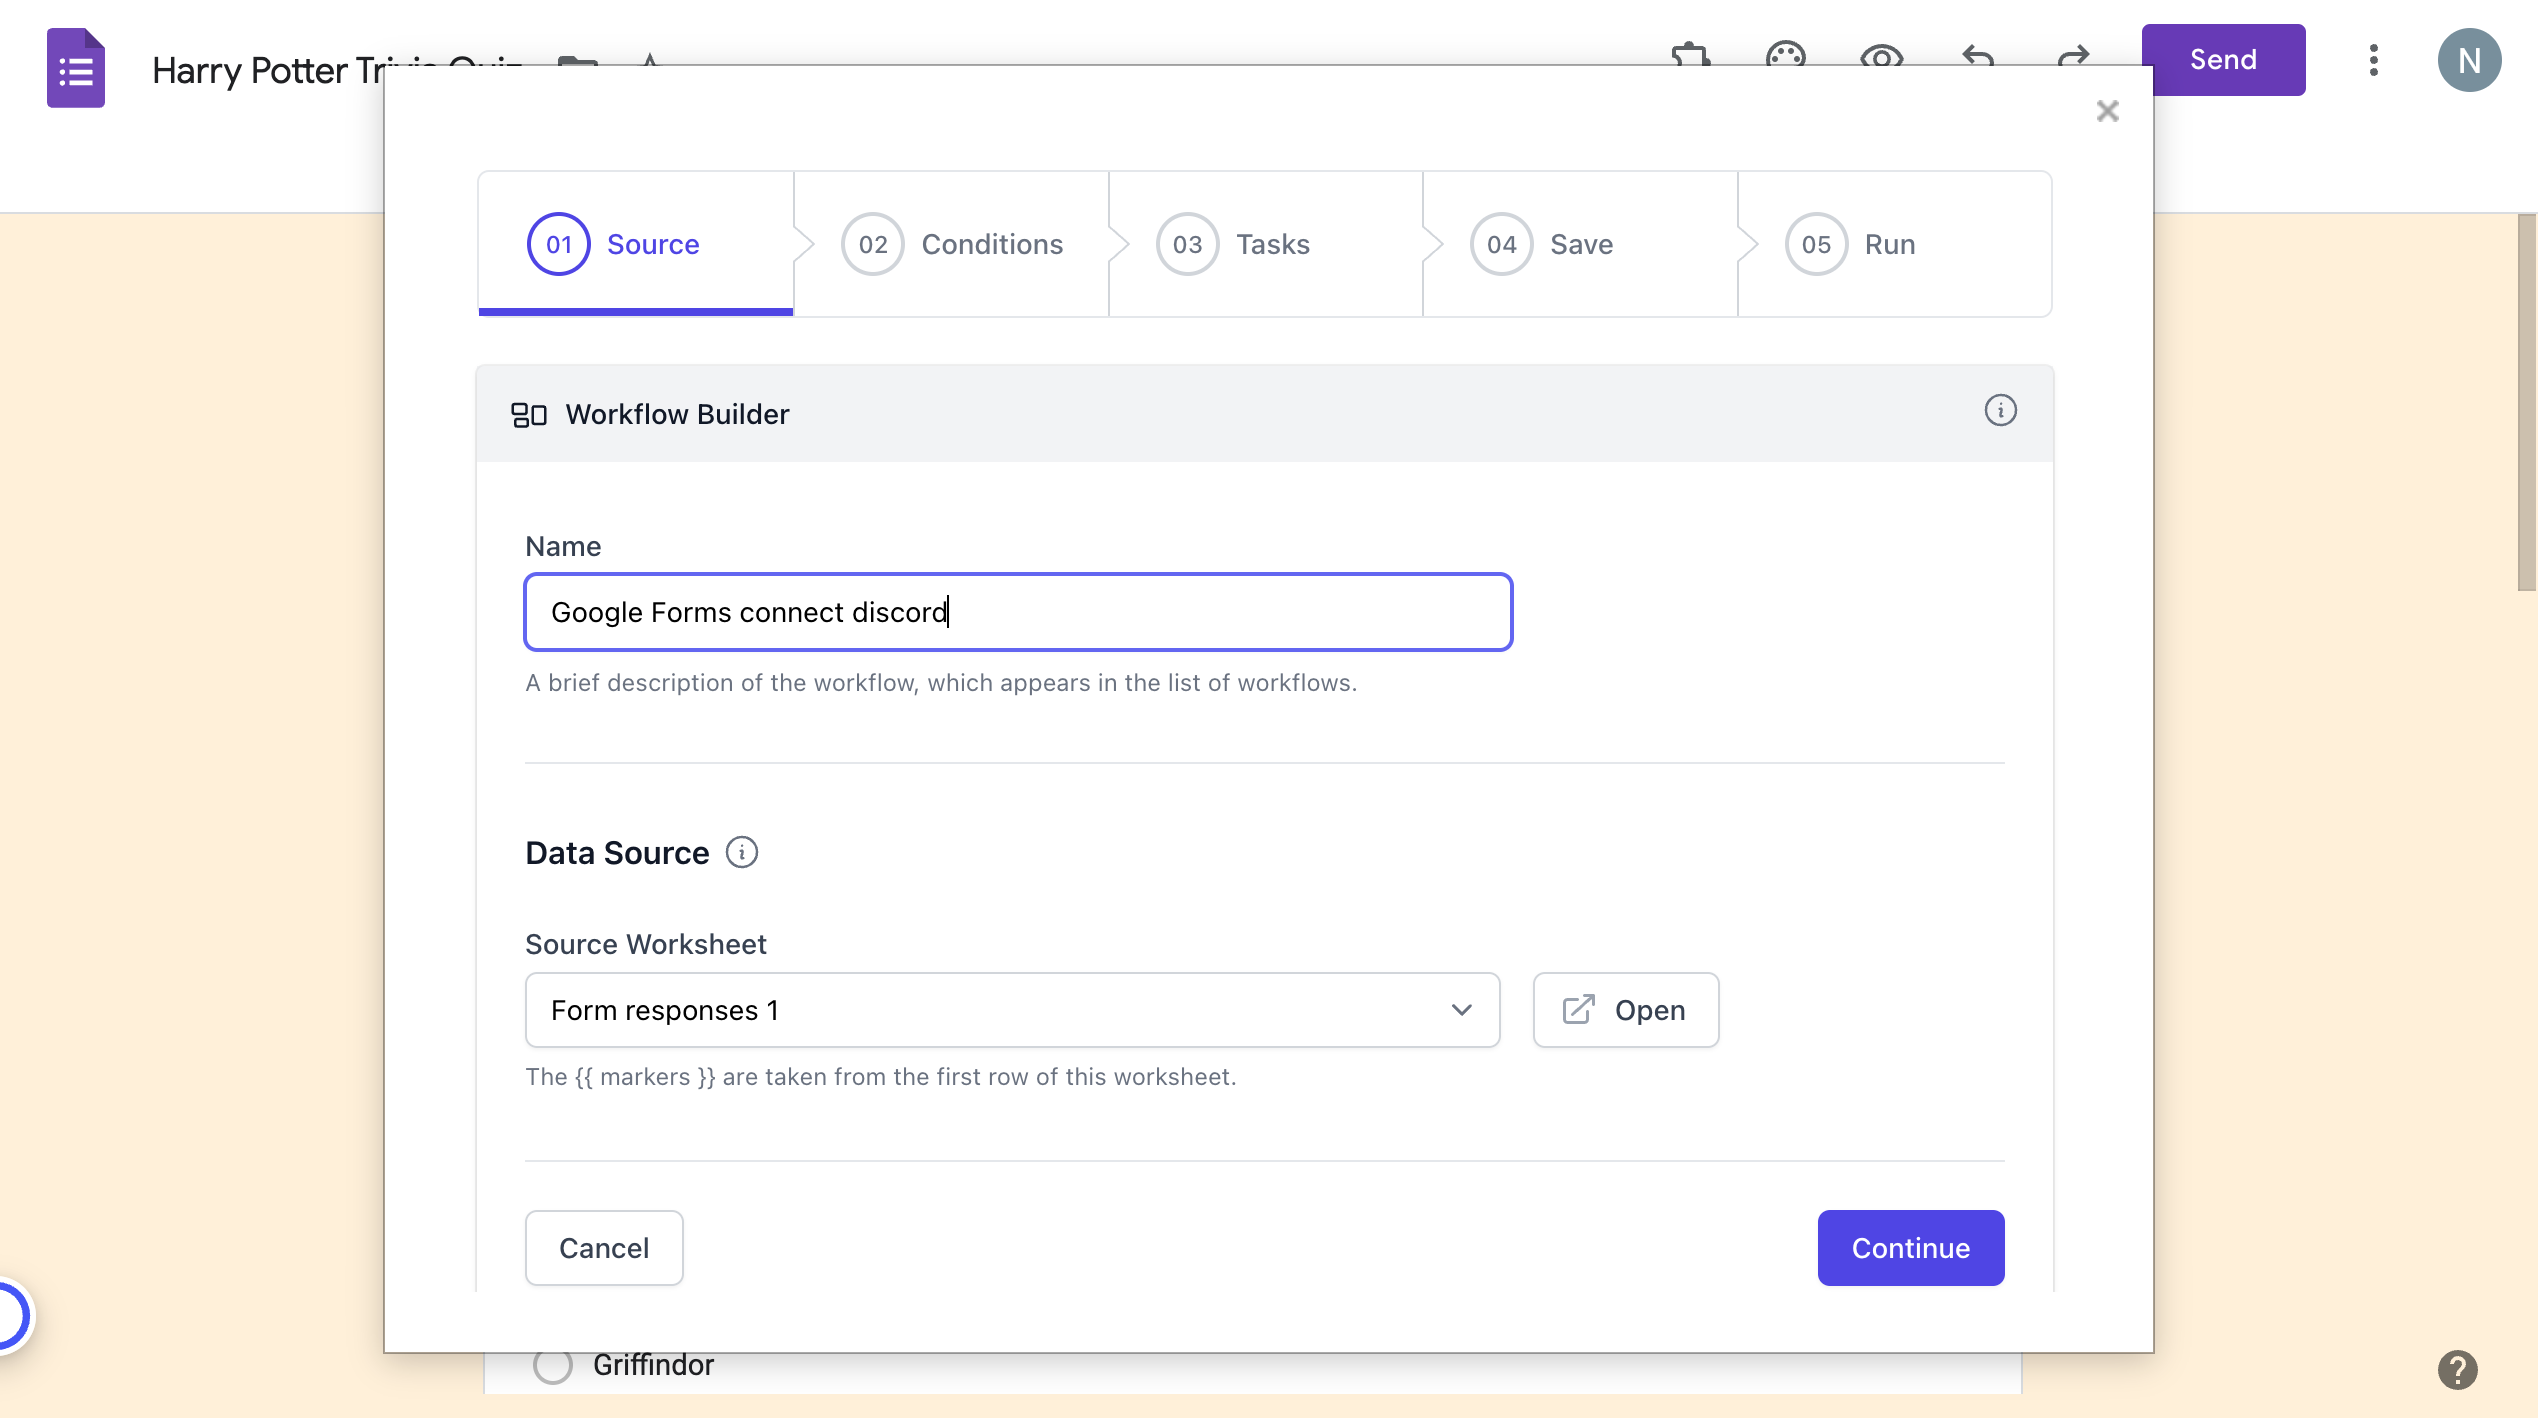Open the Form responses 1 worksheet externally
This screenshot has width=2538, height=1418.
pos(1624,1010)
